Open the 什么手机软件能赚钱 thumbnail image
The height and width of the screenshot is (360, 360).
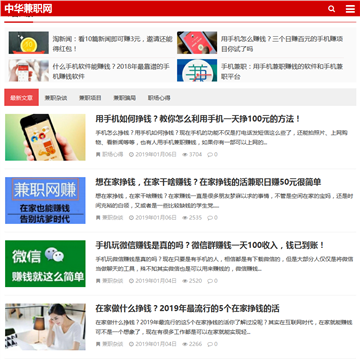[29, 70]
